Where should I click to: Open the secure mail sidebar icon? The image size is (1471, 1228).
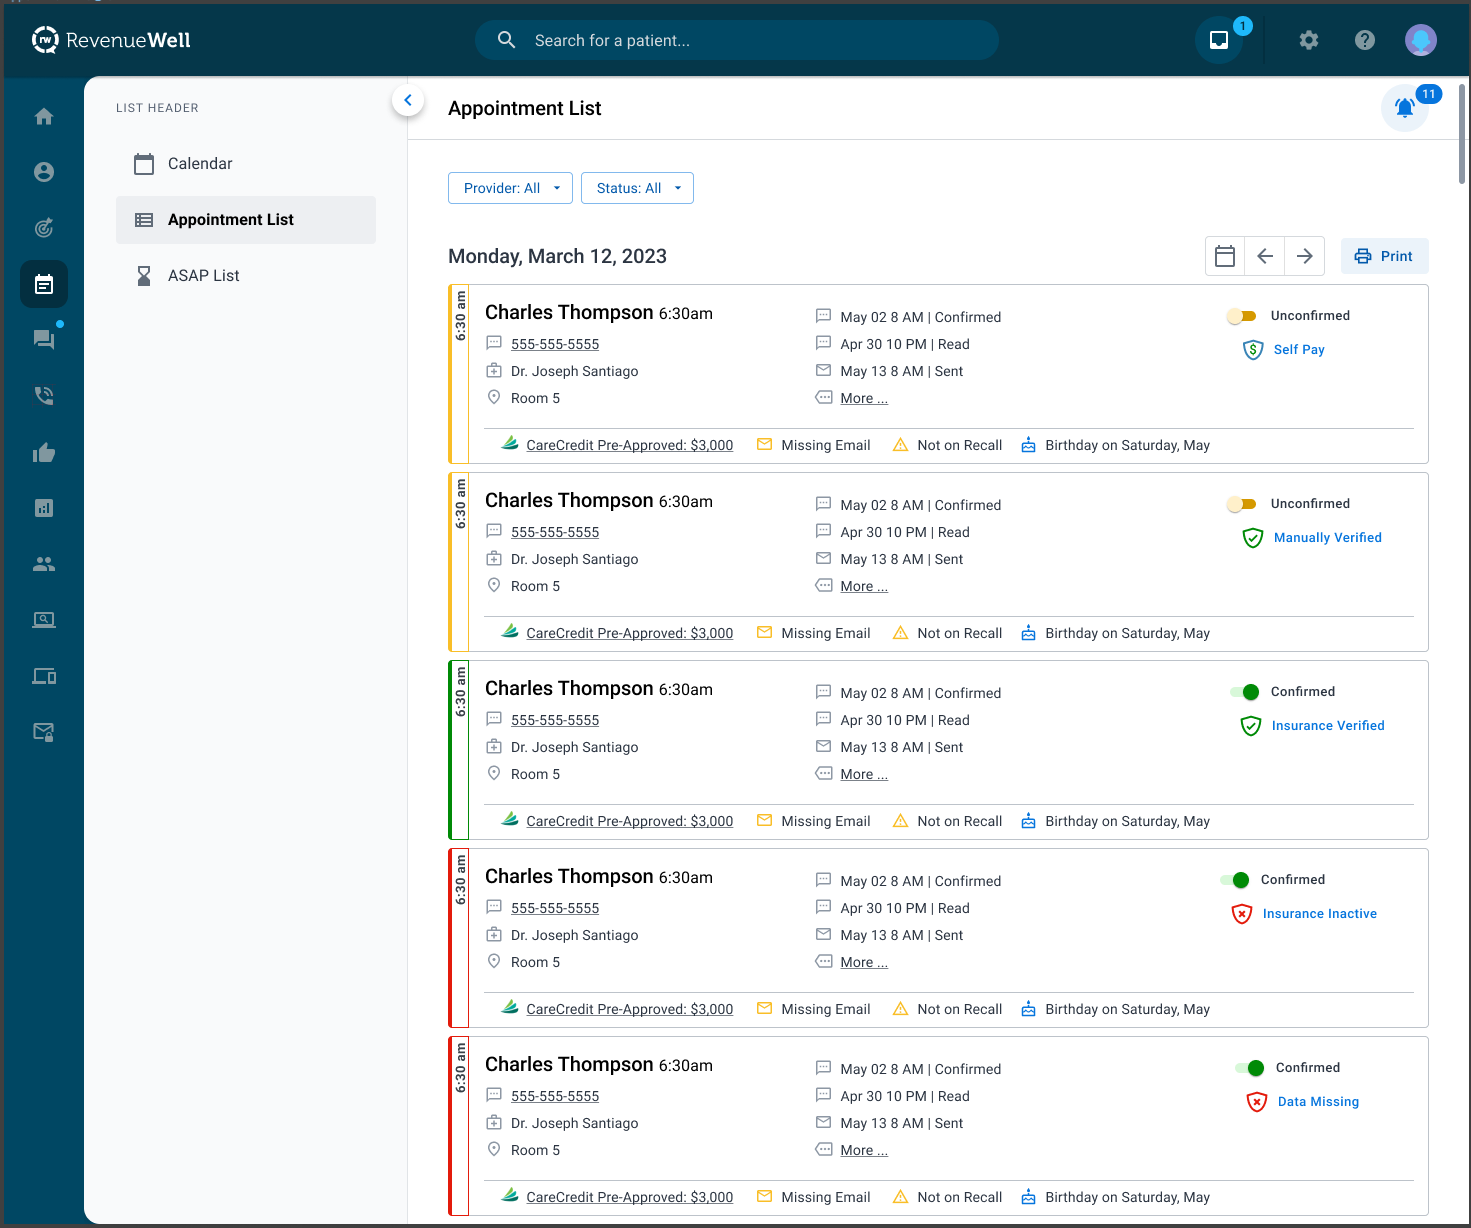44,732
